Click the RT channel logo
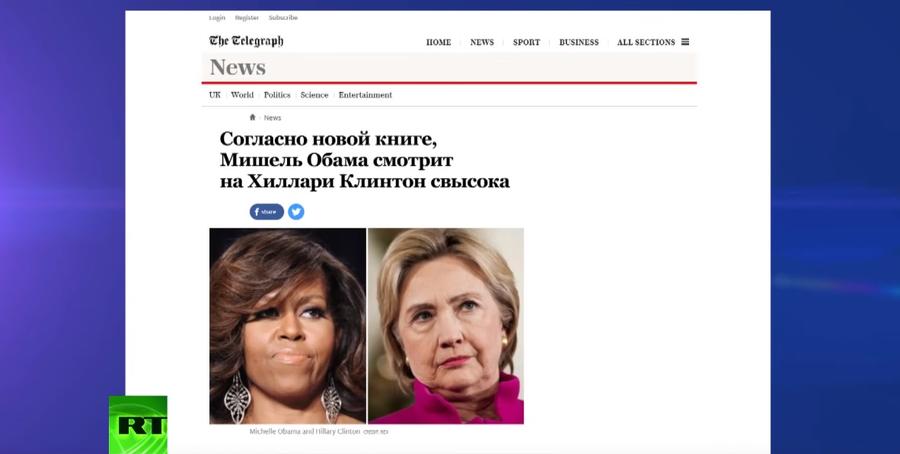 click(138, 425)
